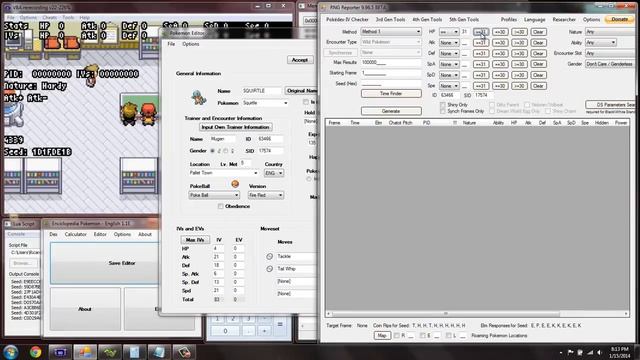Open the Version dropdown showing Fire Red

tap(265, 196)
